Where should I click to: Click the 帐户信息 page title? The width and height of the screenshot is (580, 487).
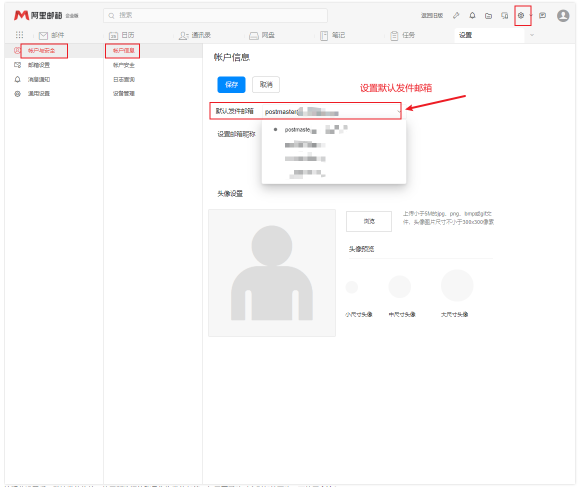point(232,57)
